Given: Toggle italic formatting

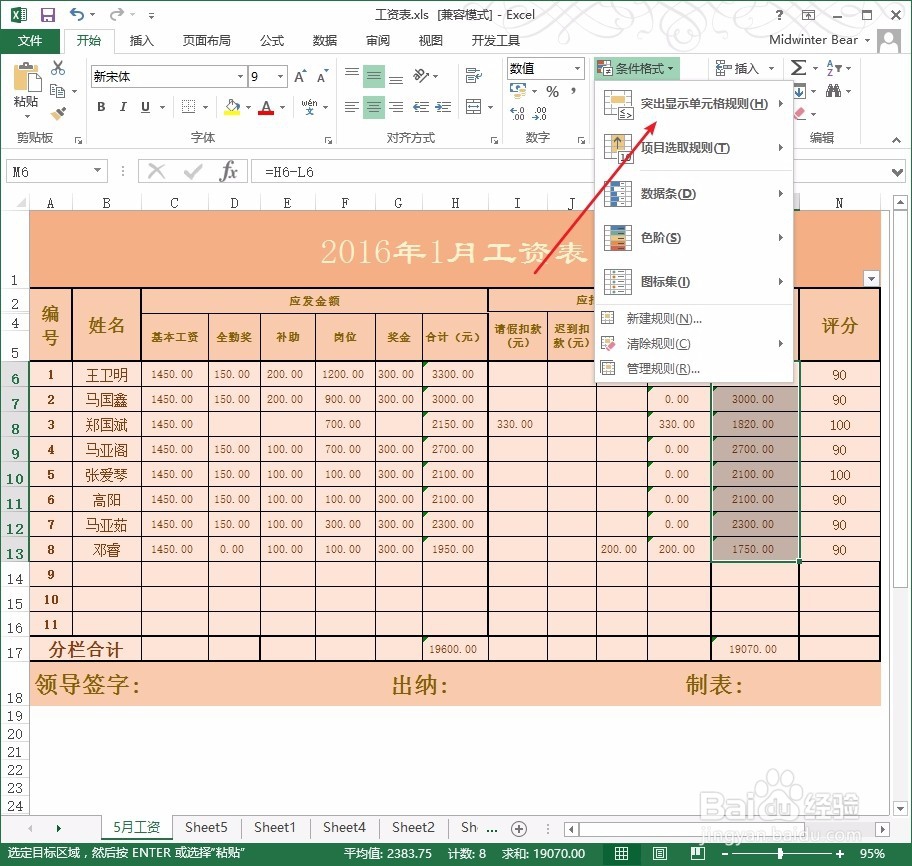Looking at the screenshot, I should click(123, 107).
